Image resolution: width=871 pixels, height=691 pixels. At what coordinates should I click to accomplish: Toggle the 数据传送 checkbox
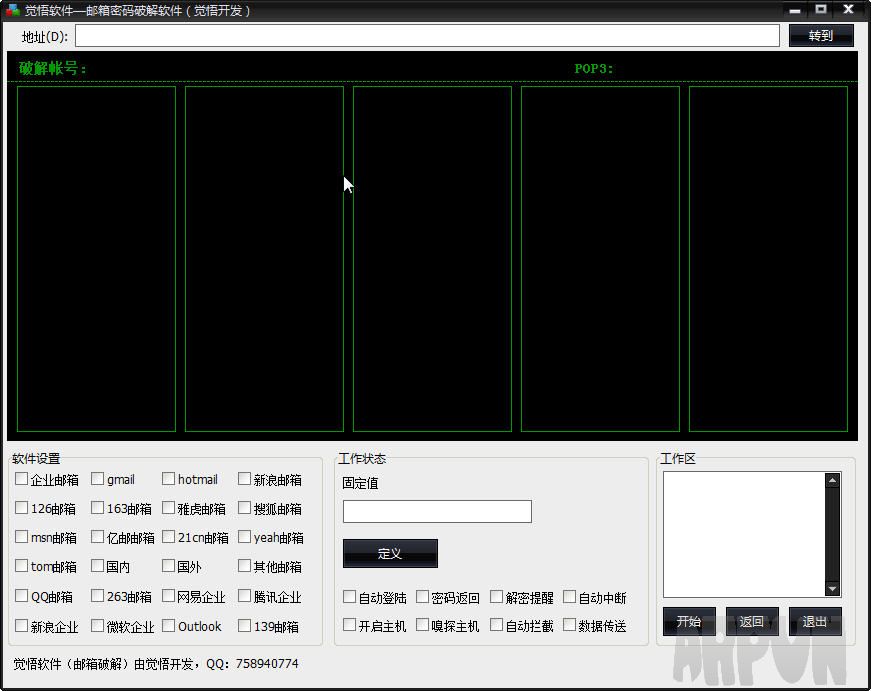tap(570, 625)
